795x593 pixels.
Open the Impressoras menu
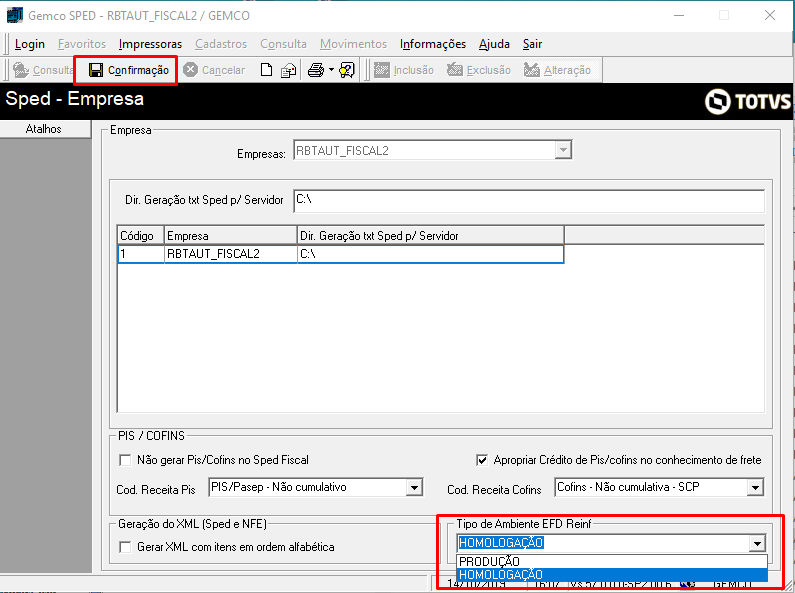click(150, 44)
